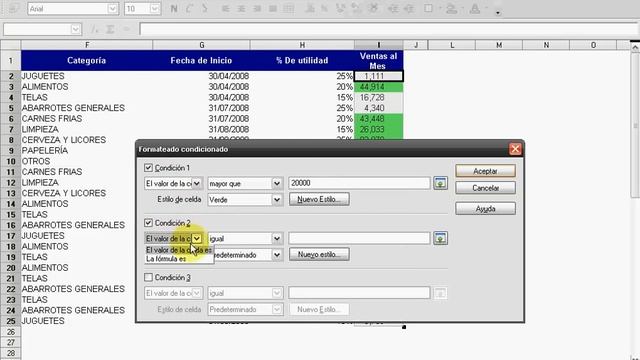Click the 'Ventas al Mes' header cell
Viewport: 640px width, 360px height.
pyautogui.click(x=379, y=60)
